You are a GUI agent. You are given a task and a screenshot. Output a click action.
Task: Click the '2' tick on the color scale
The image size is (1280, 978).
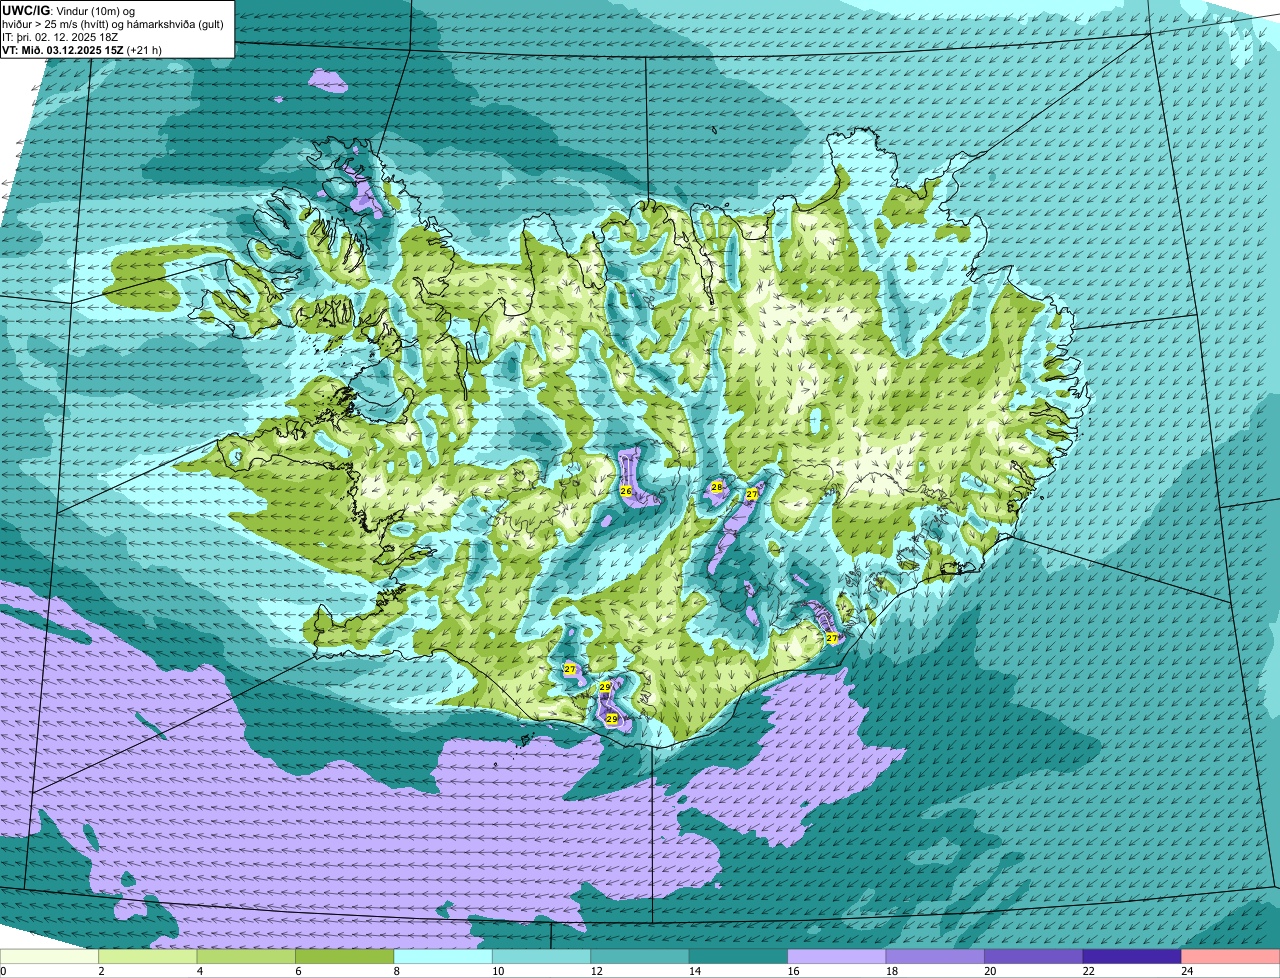coord(101,971)
